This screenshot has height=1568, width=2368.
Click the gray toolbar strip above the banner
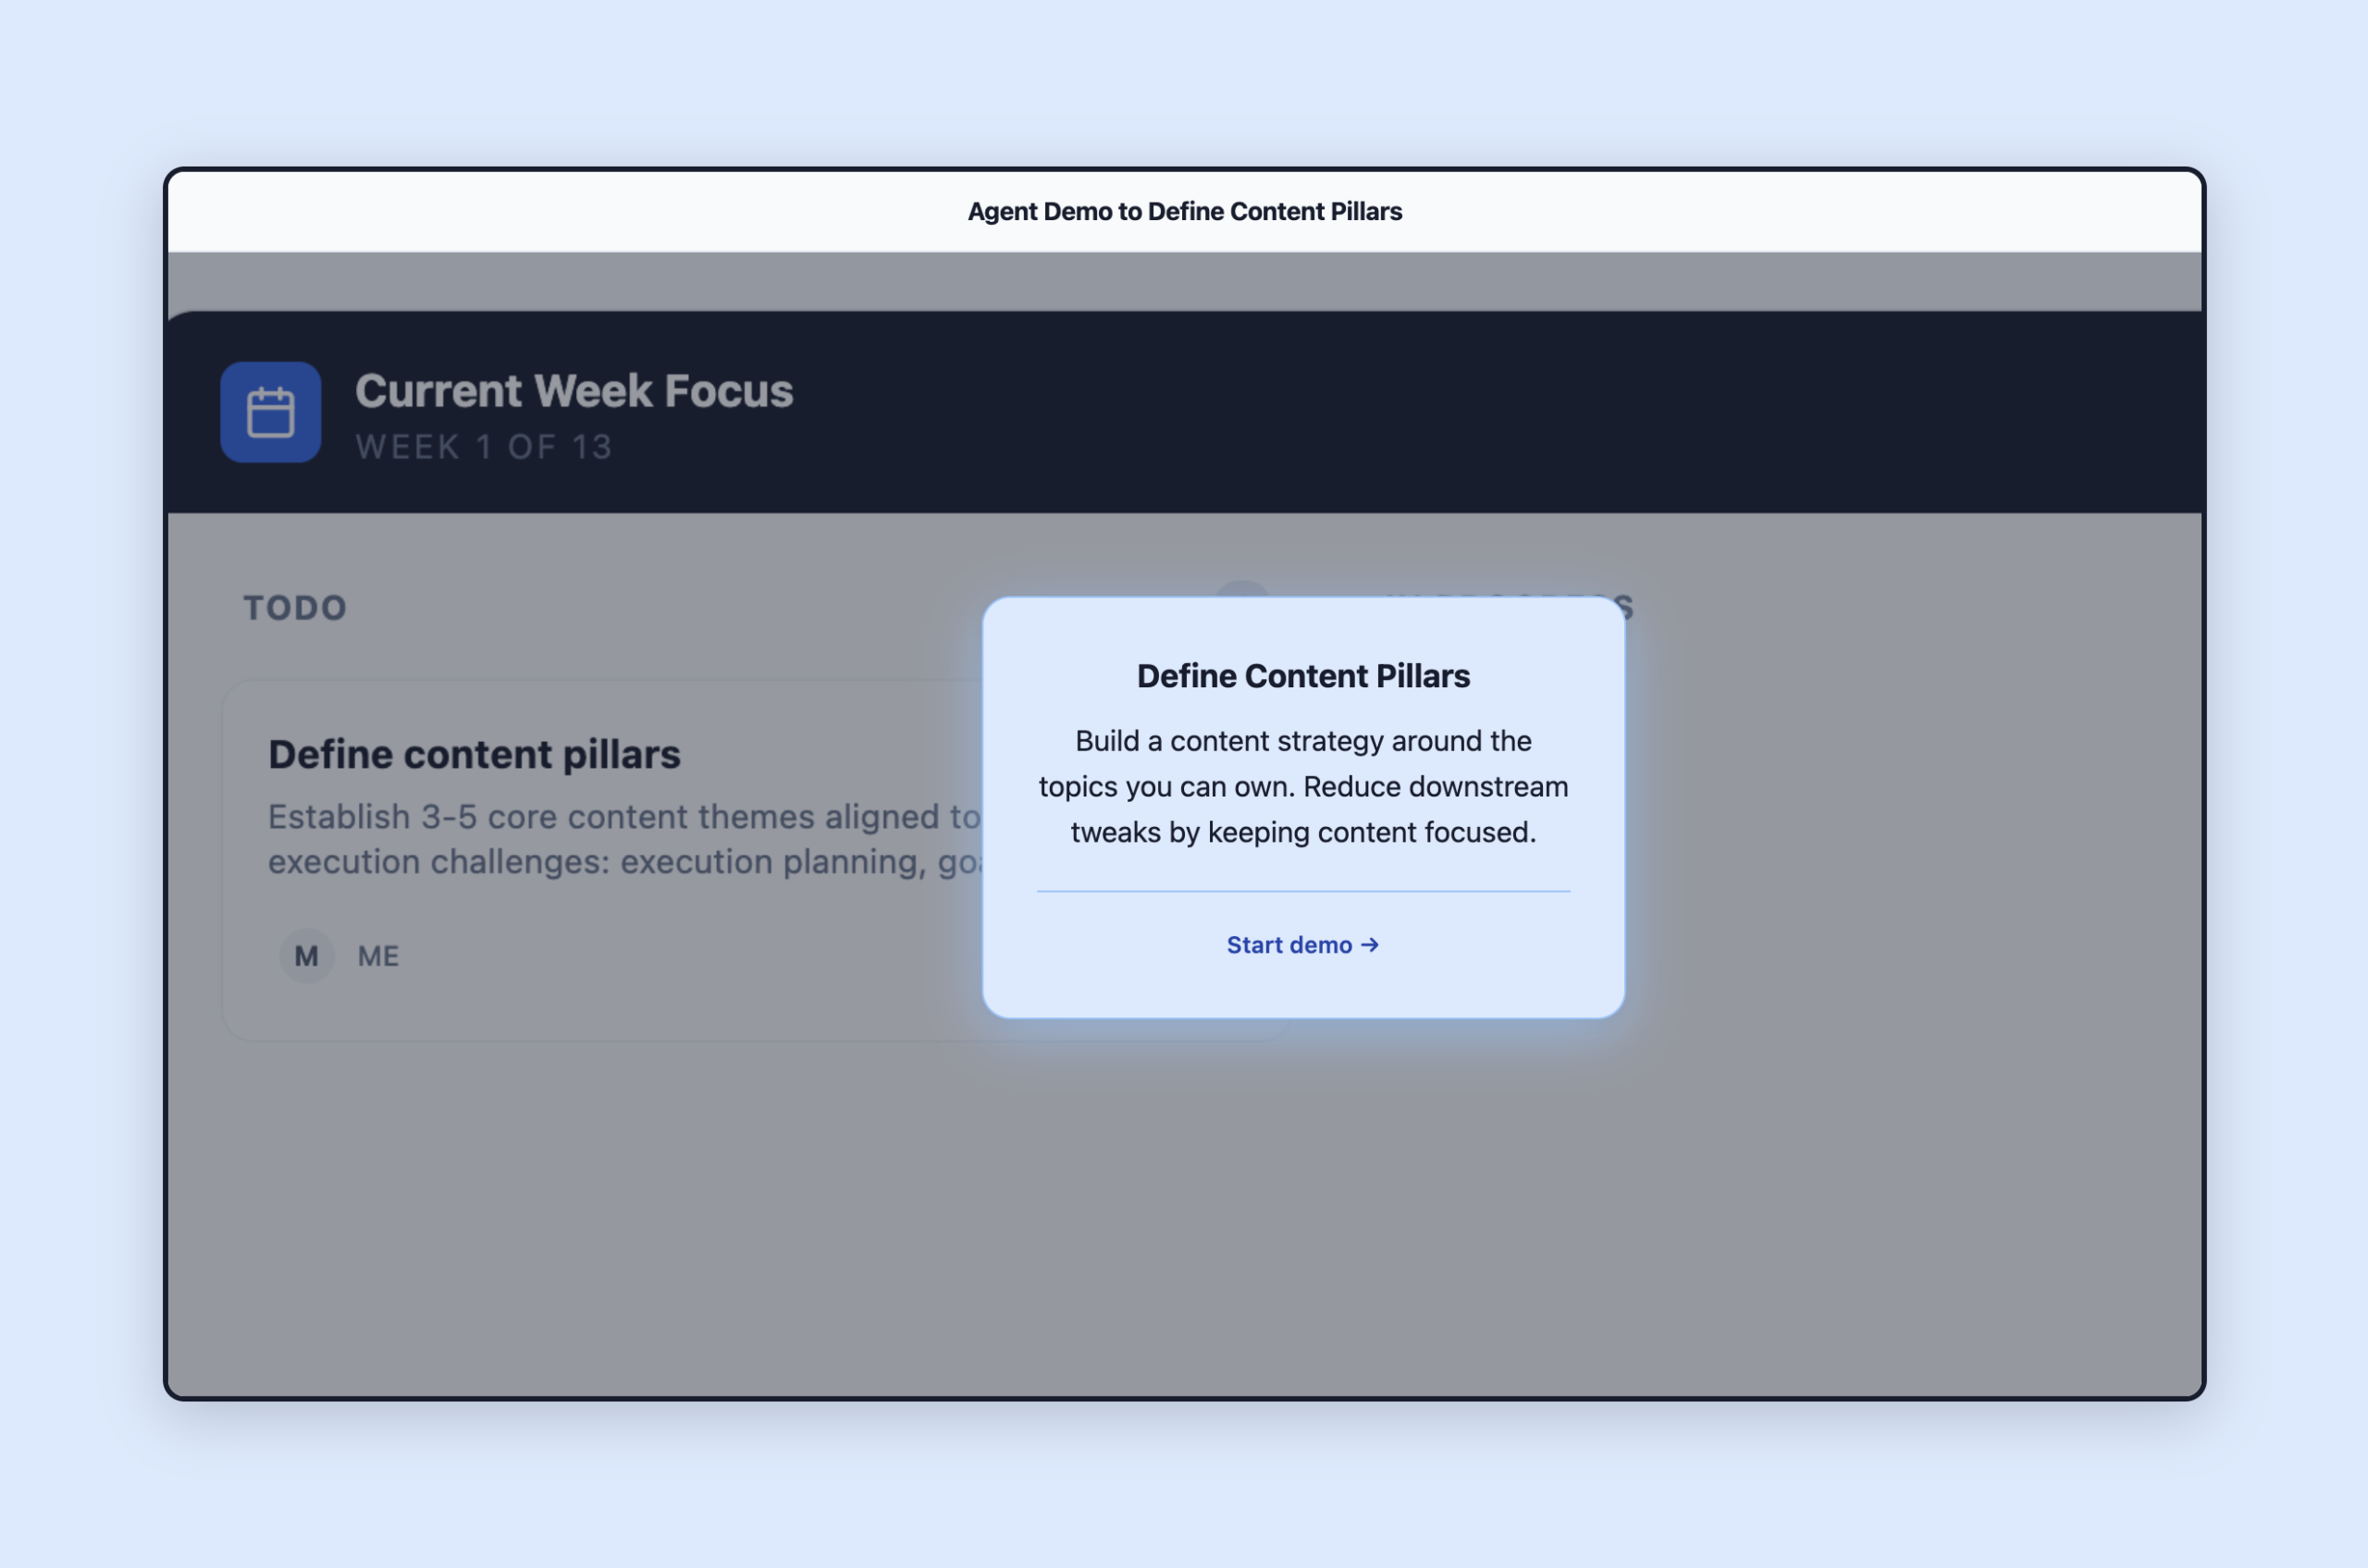click(1183, 280)
